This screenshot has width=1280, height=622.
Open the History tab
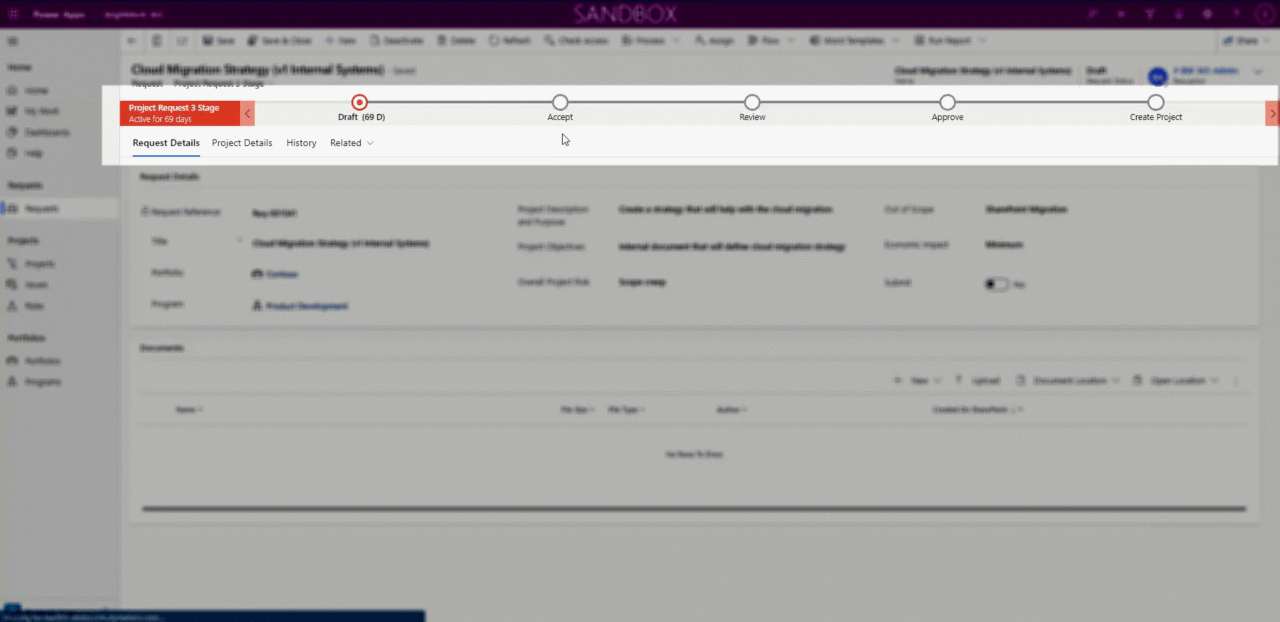click(301, 142)
